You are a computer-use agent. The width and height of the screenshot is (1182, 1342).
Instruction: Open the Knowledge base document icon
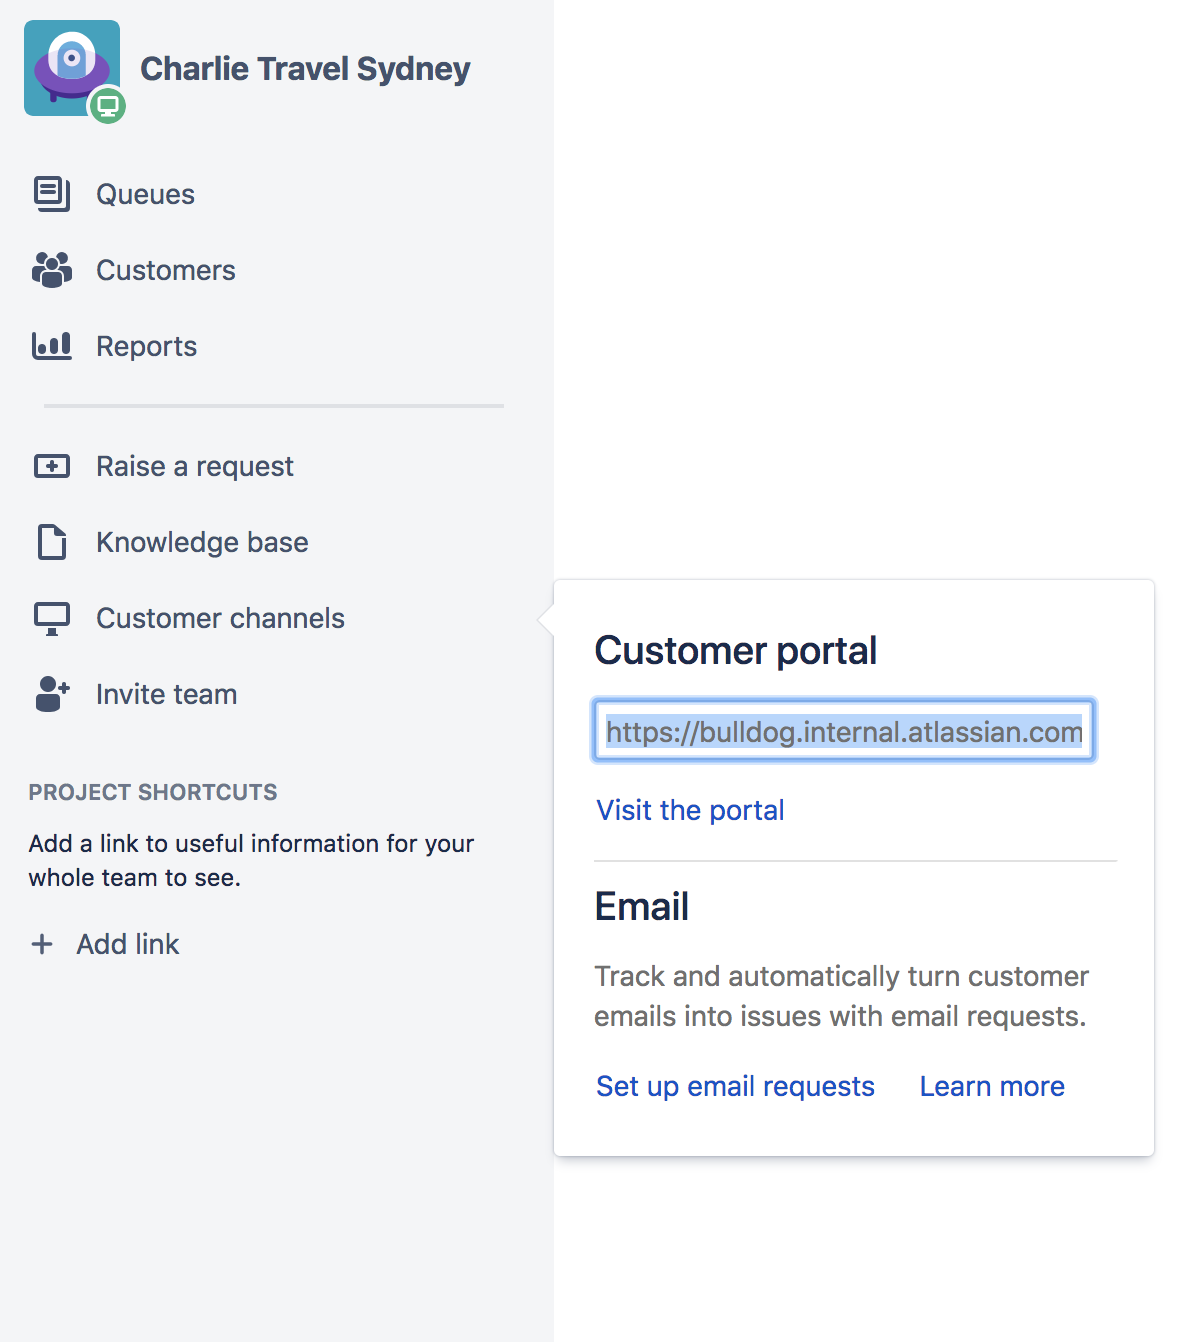[x=50, y=542]
